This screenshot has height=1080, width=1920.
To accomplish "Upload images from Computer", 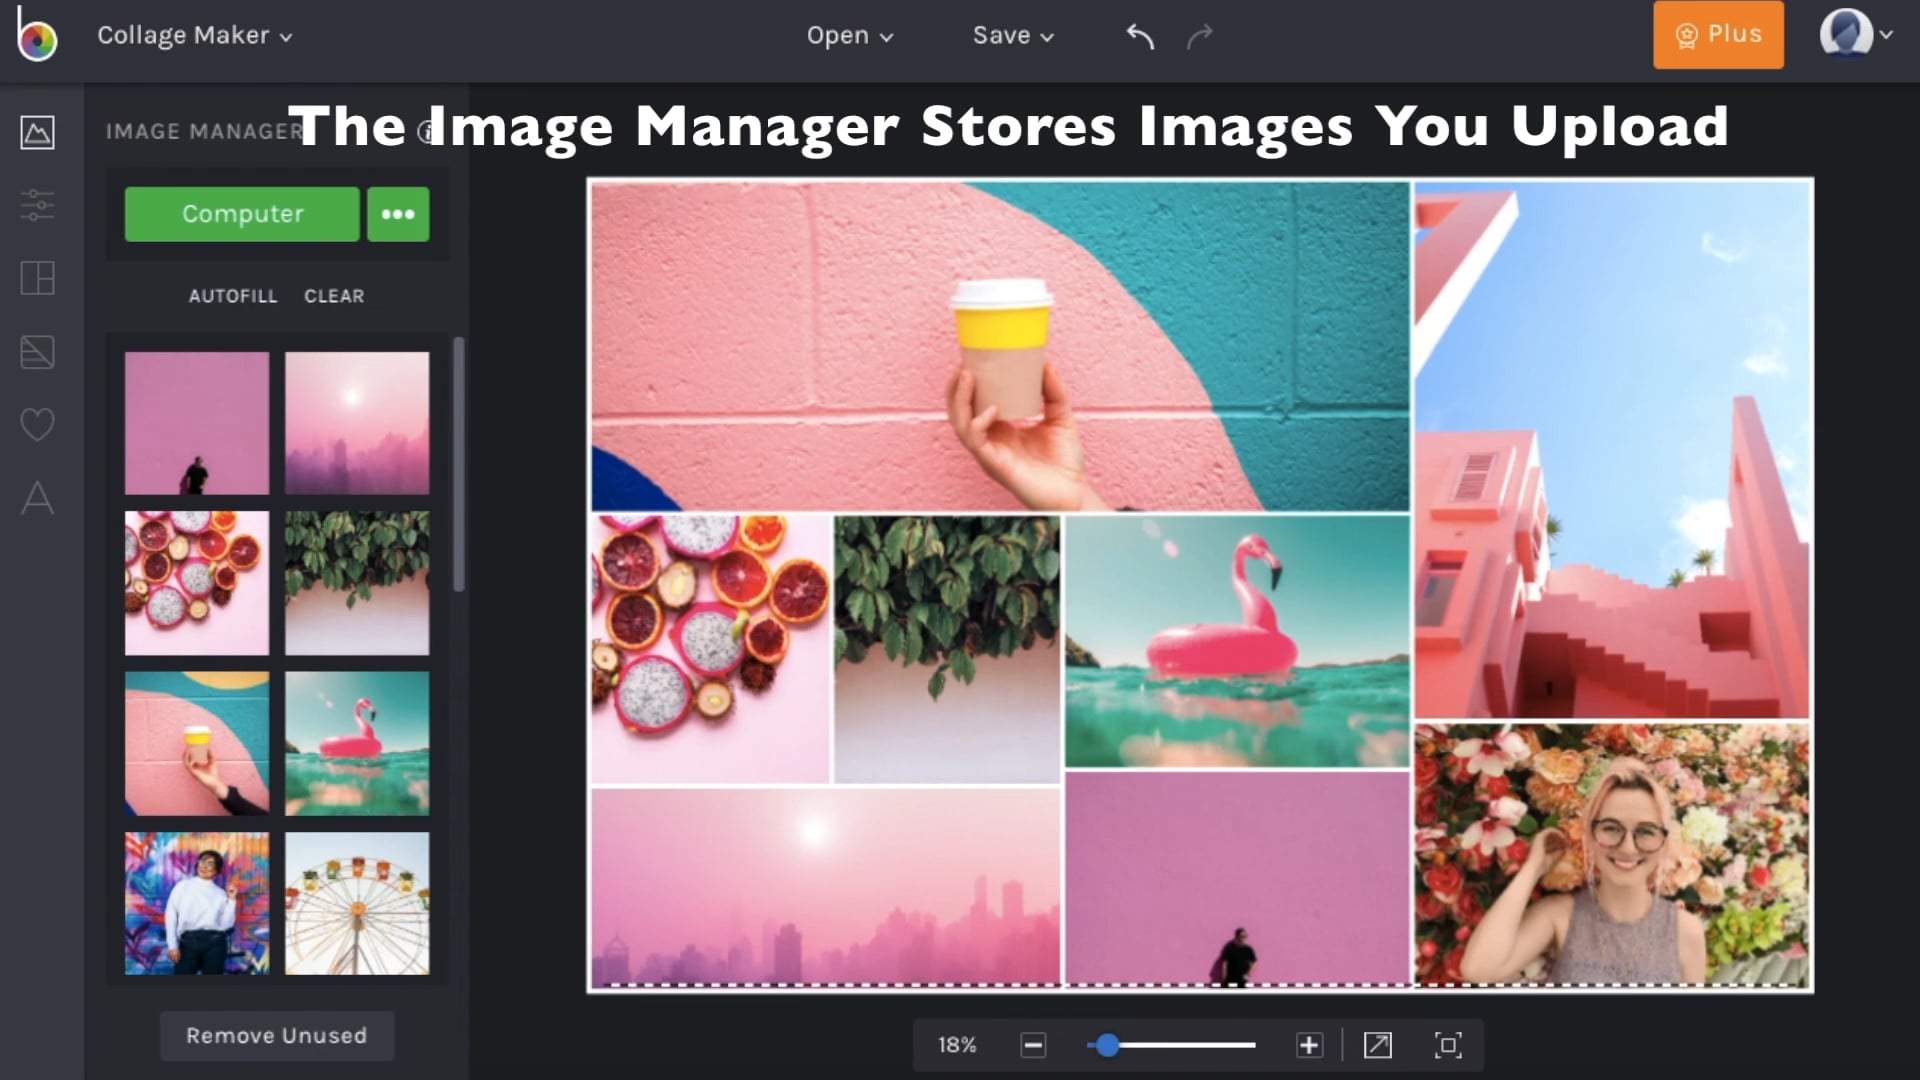I will [x=242, y=214].
